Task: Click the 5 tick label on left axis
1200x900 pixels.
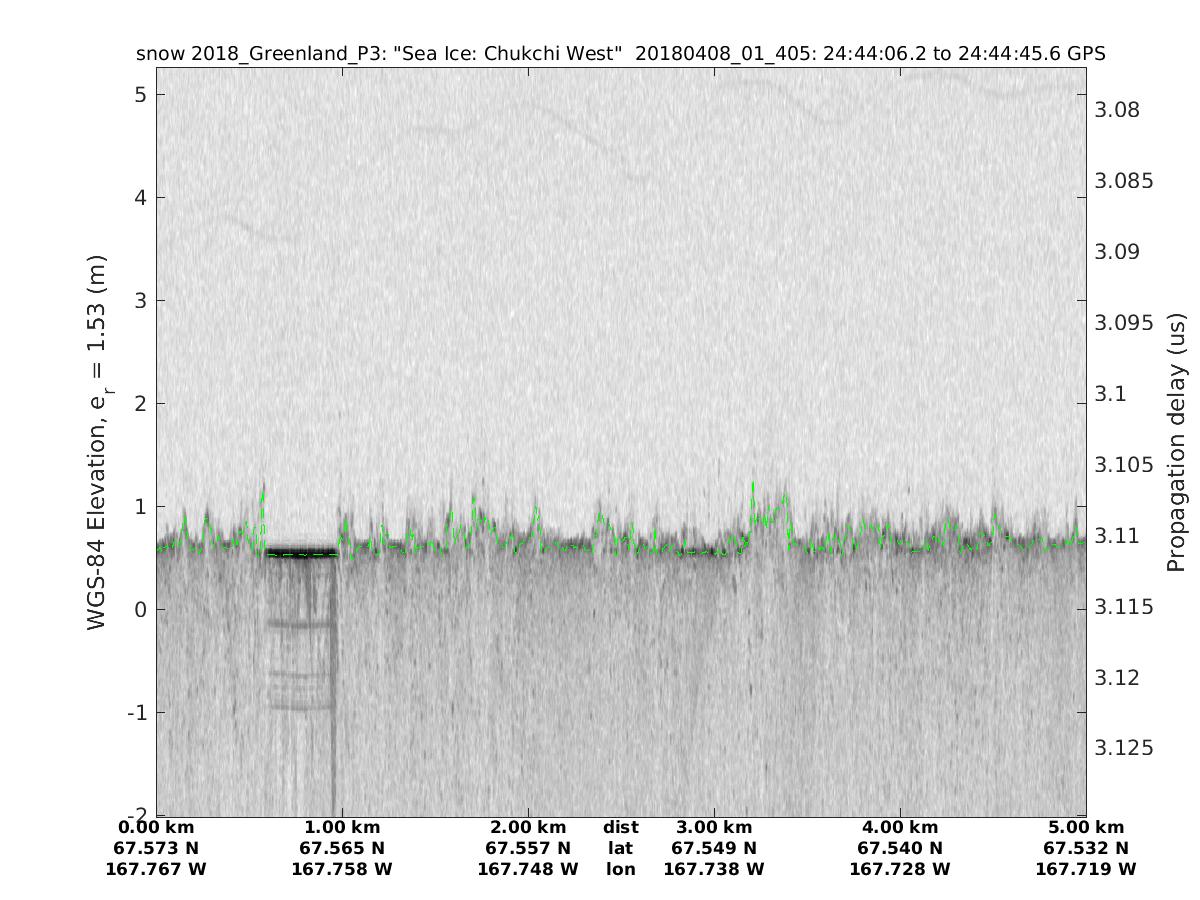Action: [x=138, y=95]
